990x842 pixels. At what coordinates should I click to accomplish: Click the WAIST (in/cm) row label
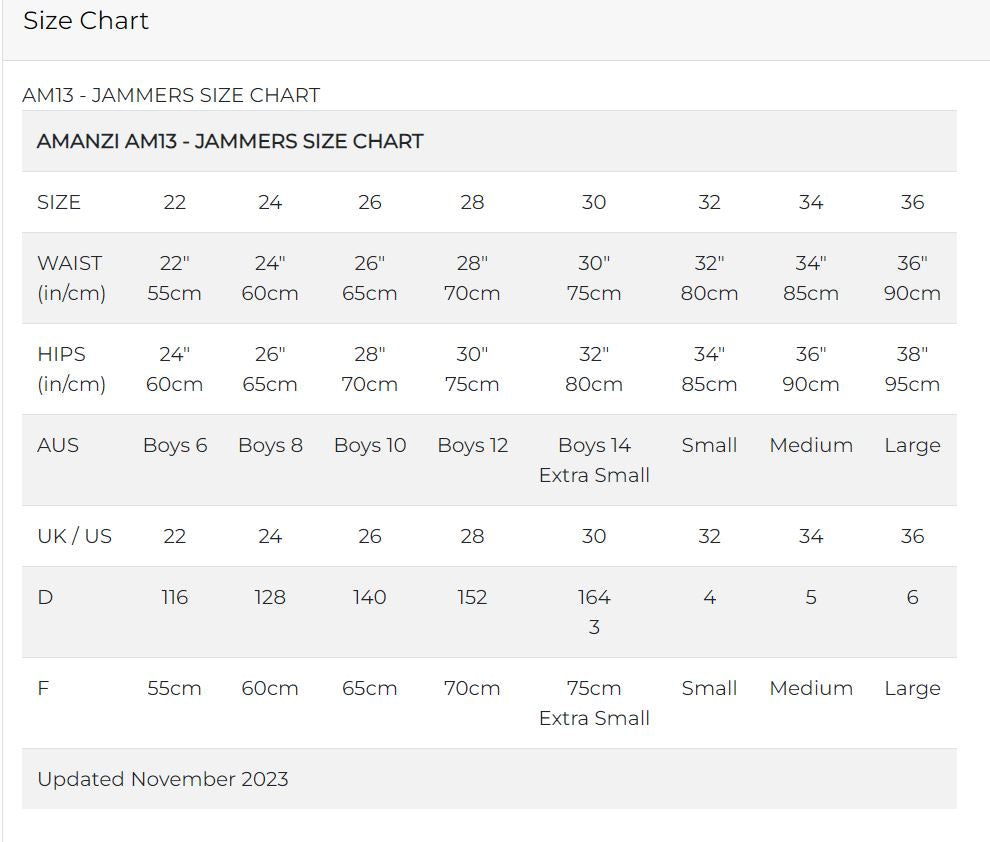pos(71,278)
